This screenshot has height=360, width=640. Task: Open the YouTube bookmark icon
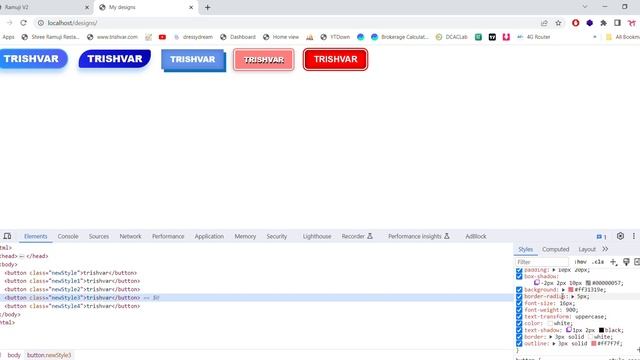click(162, 37)
